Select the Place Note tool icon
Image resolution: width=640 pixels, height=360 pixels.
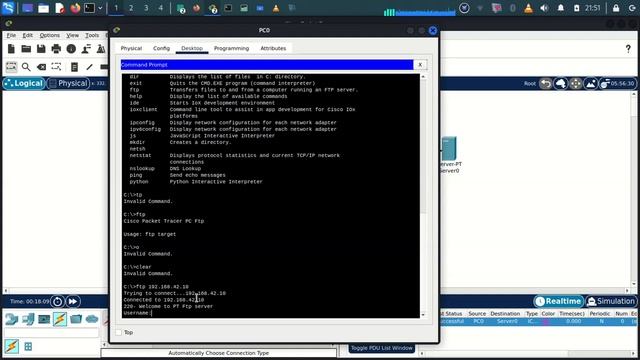click(x=74, y=67)
